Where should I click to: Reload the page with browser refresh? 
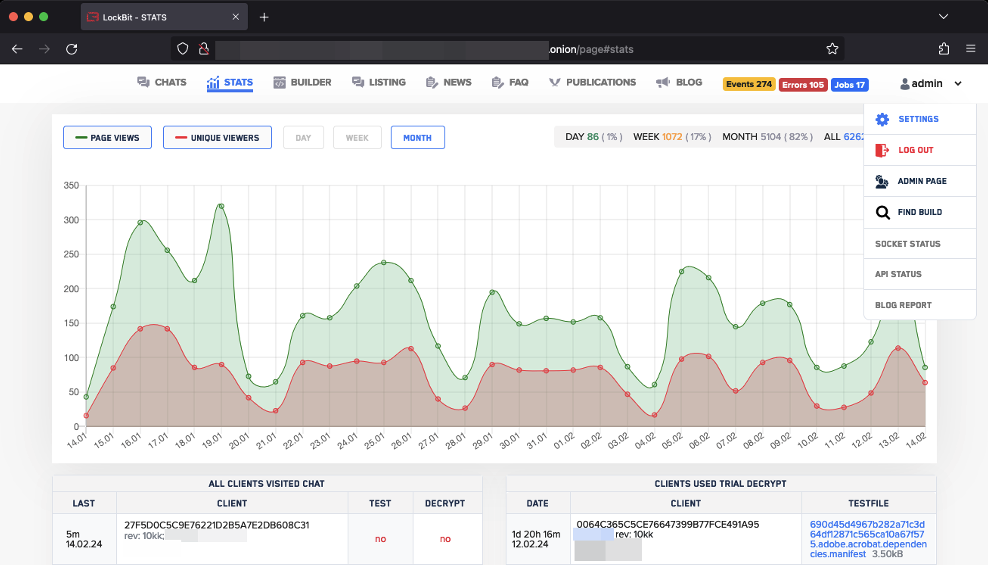[x=71, y=48]
